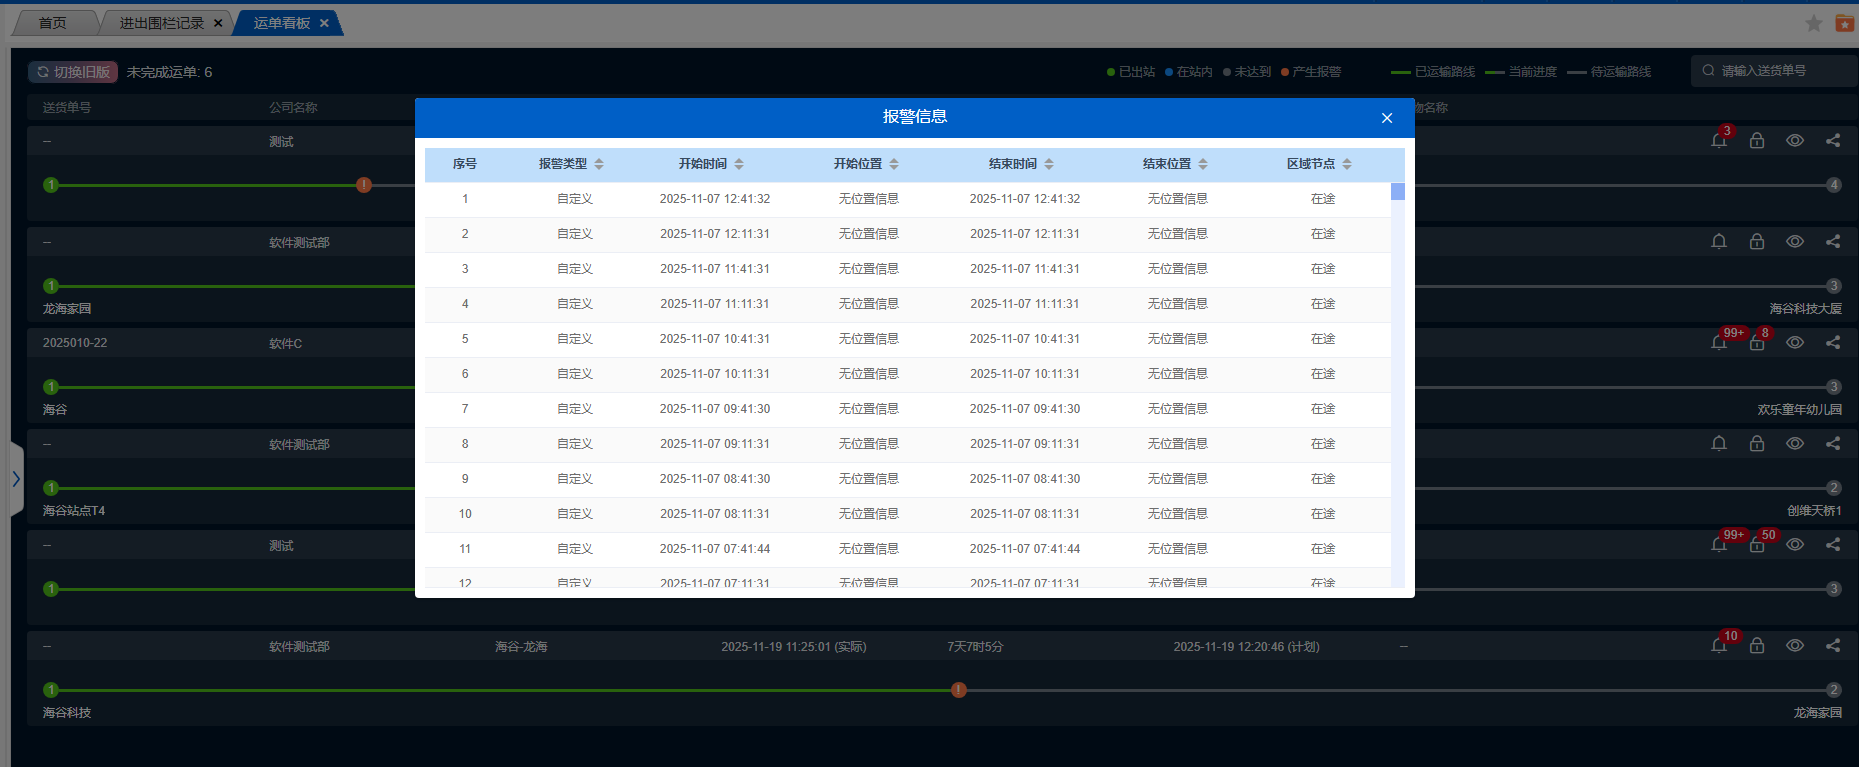Click the lock icon in the first waybill row
The height and width of the screenshot is (767, 1859).
coord(1757,141)
